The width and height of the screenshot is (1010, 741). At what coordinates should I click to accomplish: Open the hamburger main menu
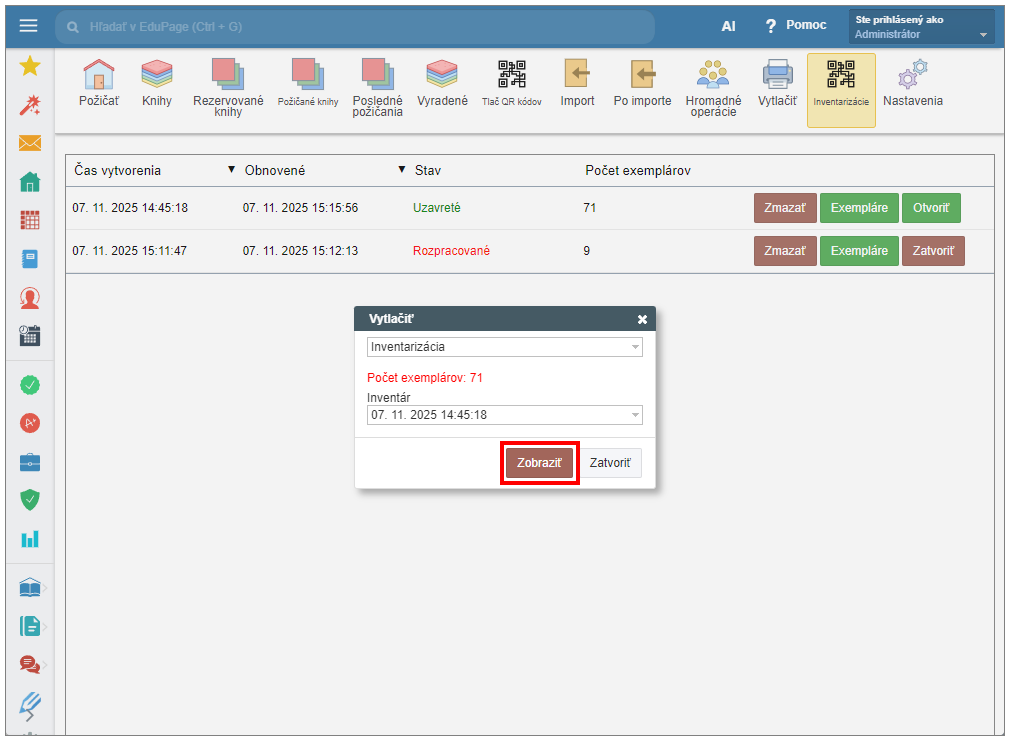click(x=28, y=26)
